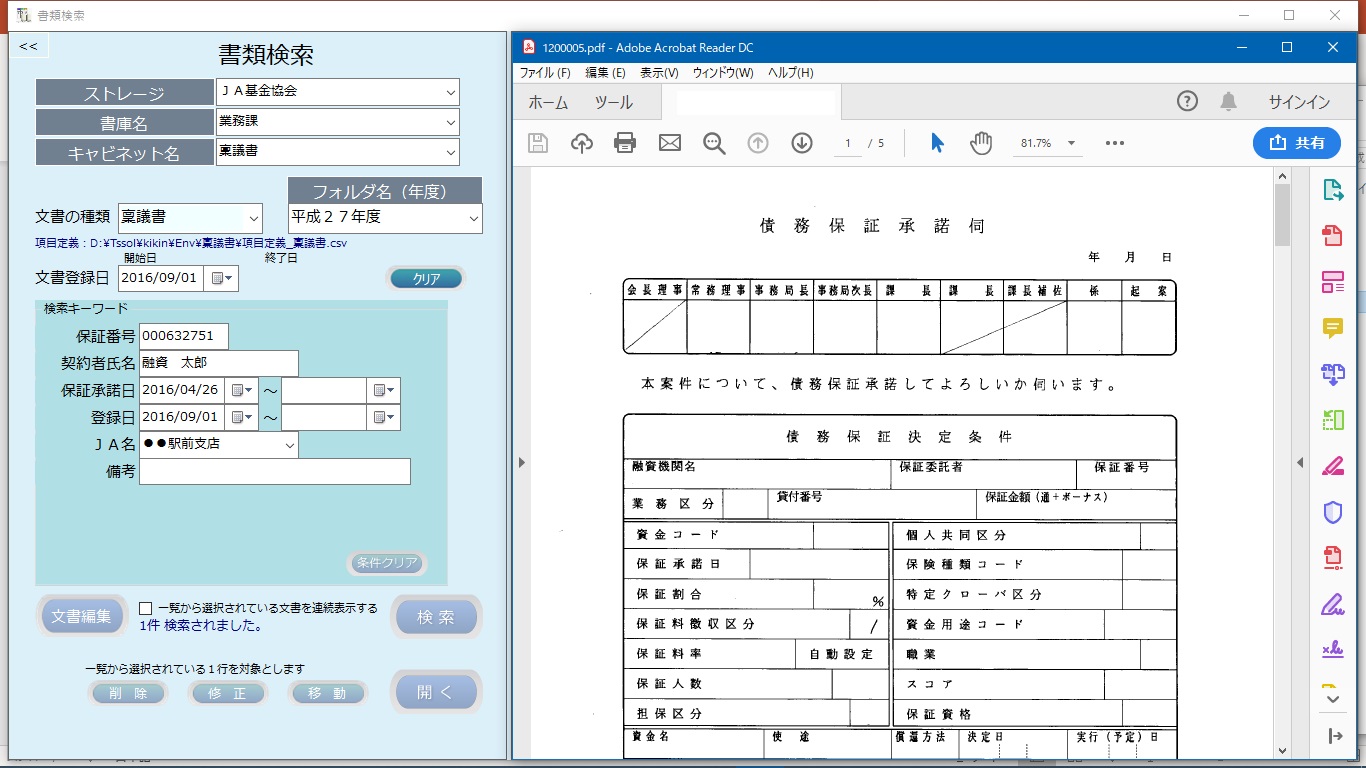The image size is (1366, 768).
Task: Open ヘルプ(H) menu in Acrobat
Action: pos(790,73)
